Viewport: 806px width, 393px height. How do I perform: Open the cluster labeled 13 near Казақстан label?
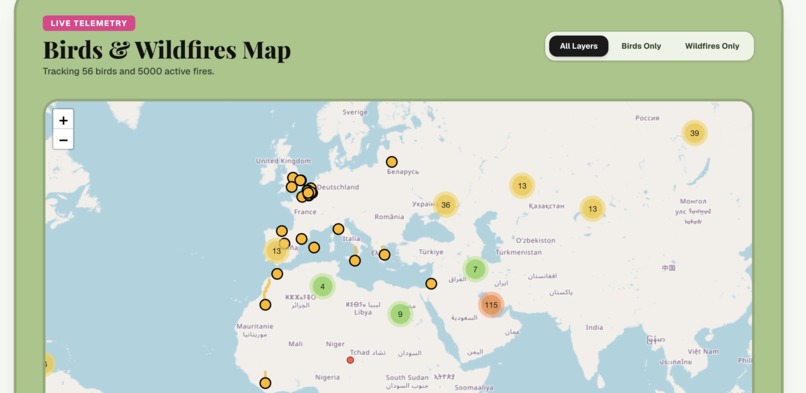[522, 186]
